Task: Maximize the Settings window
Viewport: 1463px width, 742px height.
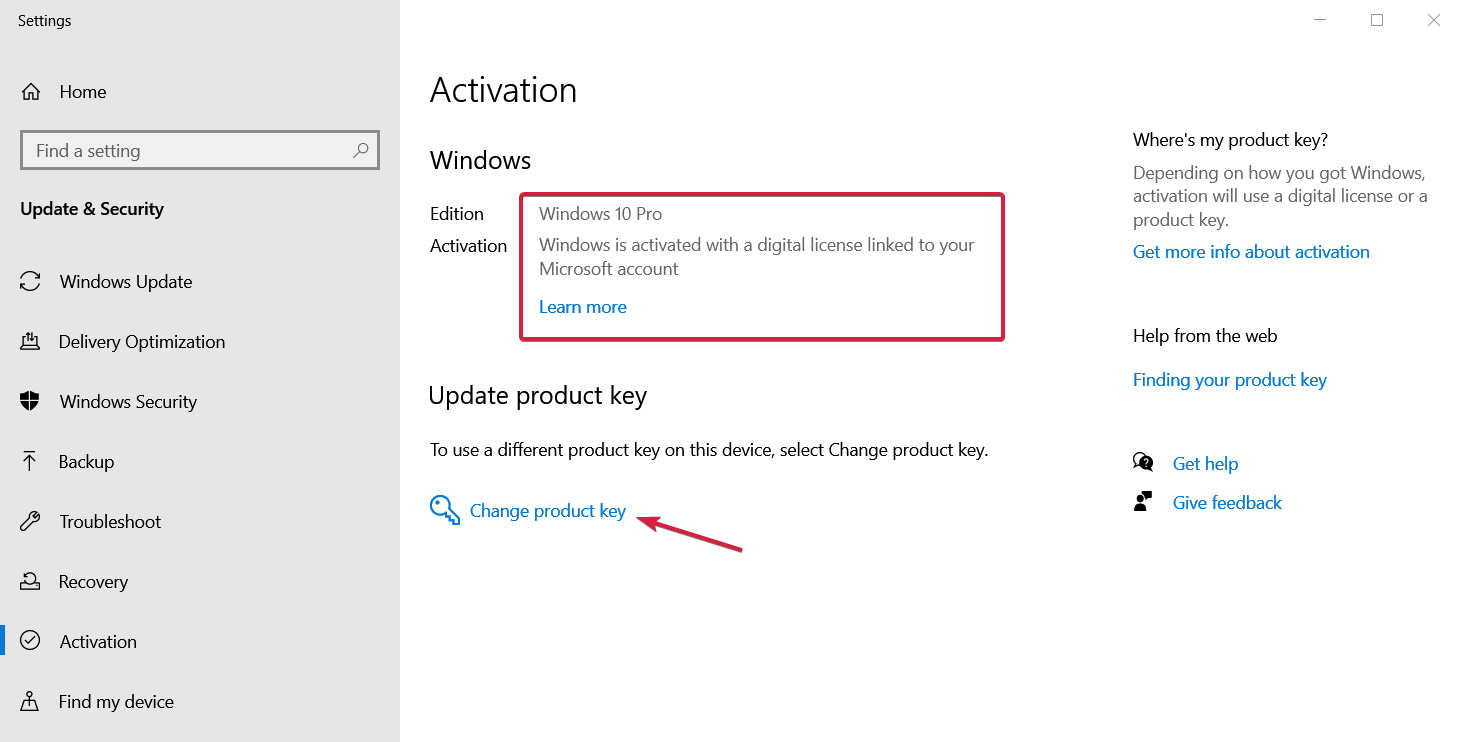Action: pos(1377,20)
